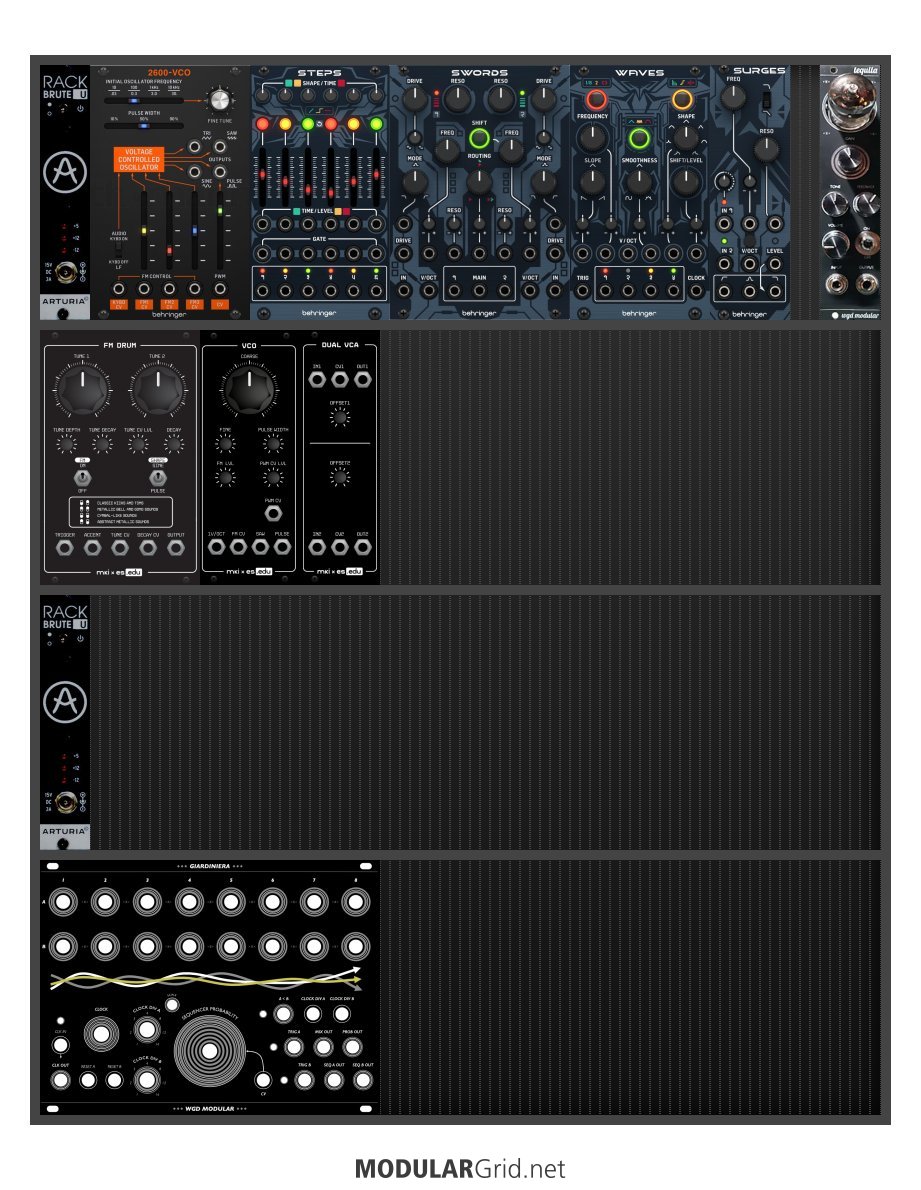Viewport: 921px width, 1190px height.
Task: Flip the Audio/LF keyboard switch on 2600-VCO
Action: [118, 250]
